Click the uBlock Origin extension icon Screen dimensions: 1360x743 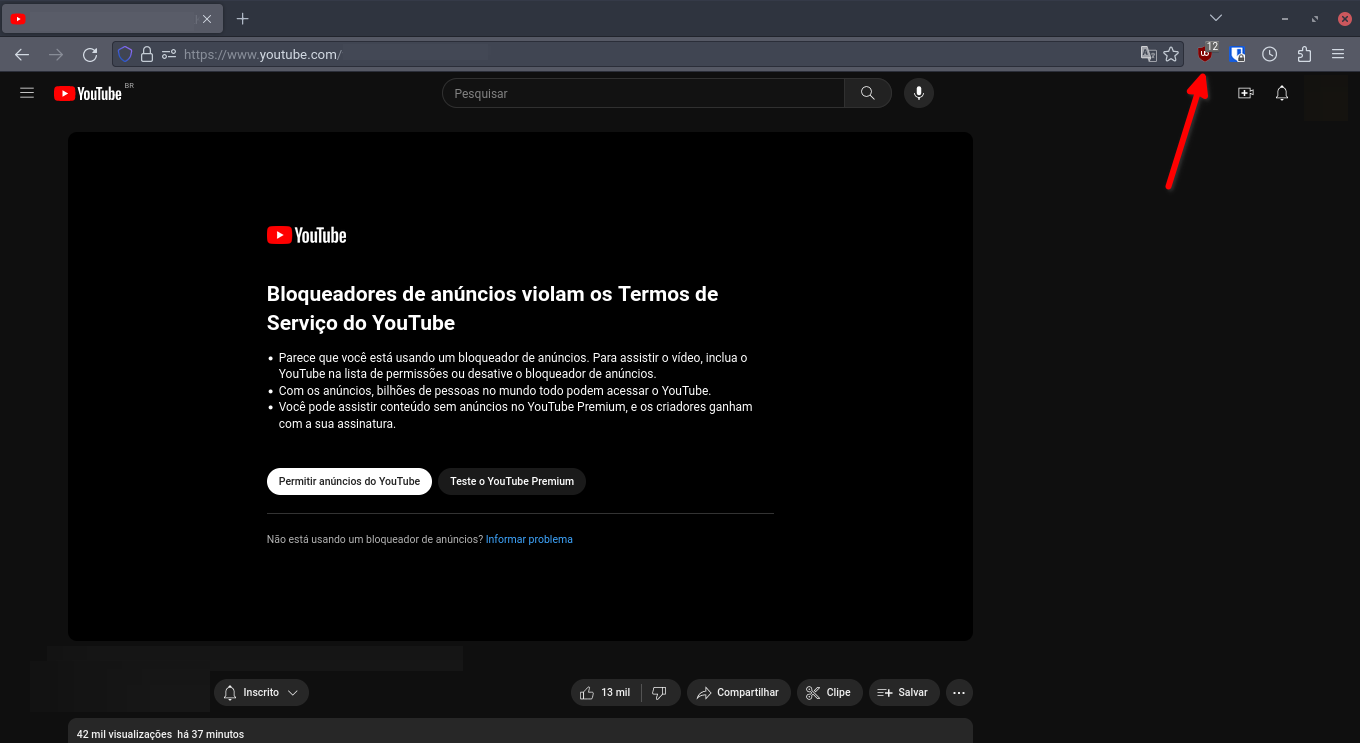coord(1205,54)
